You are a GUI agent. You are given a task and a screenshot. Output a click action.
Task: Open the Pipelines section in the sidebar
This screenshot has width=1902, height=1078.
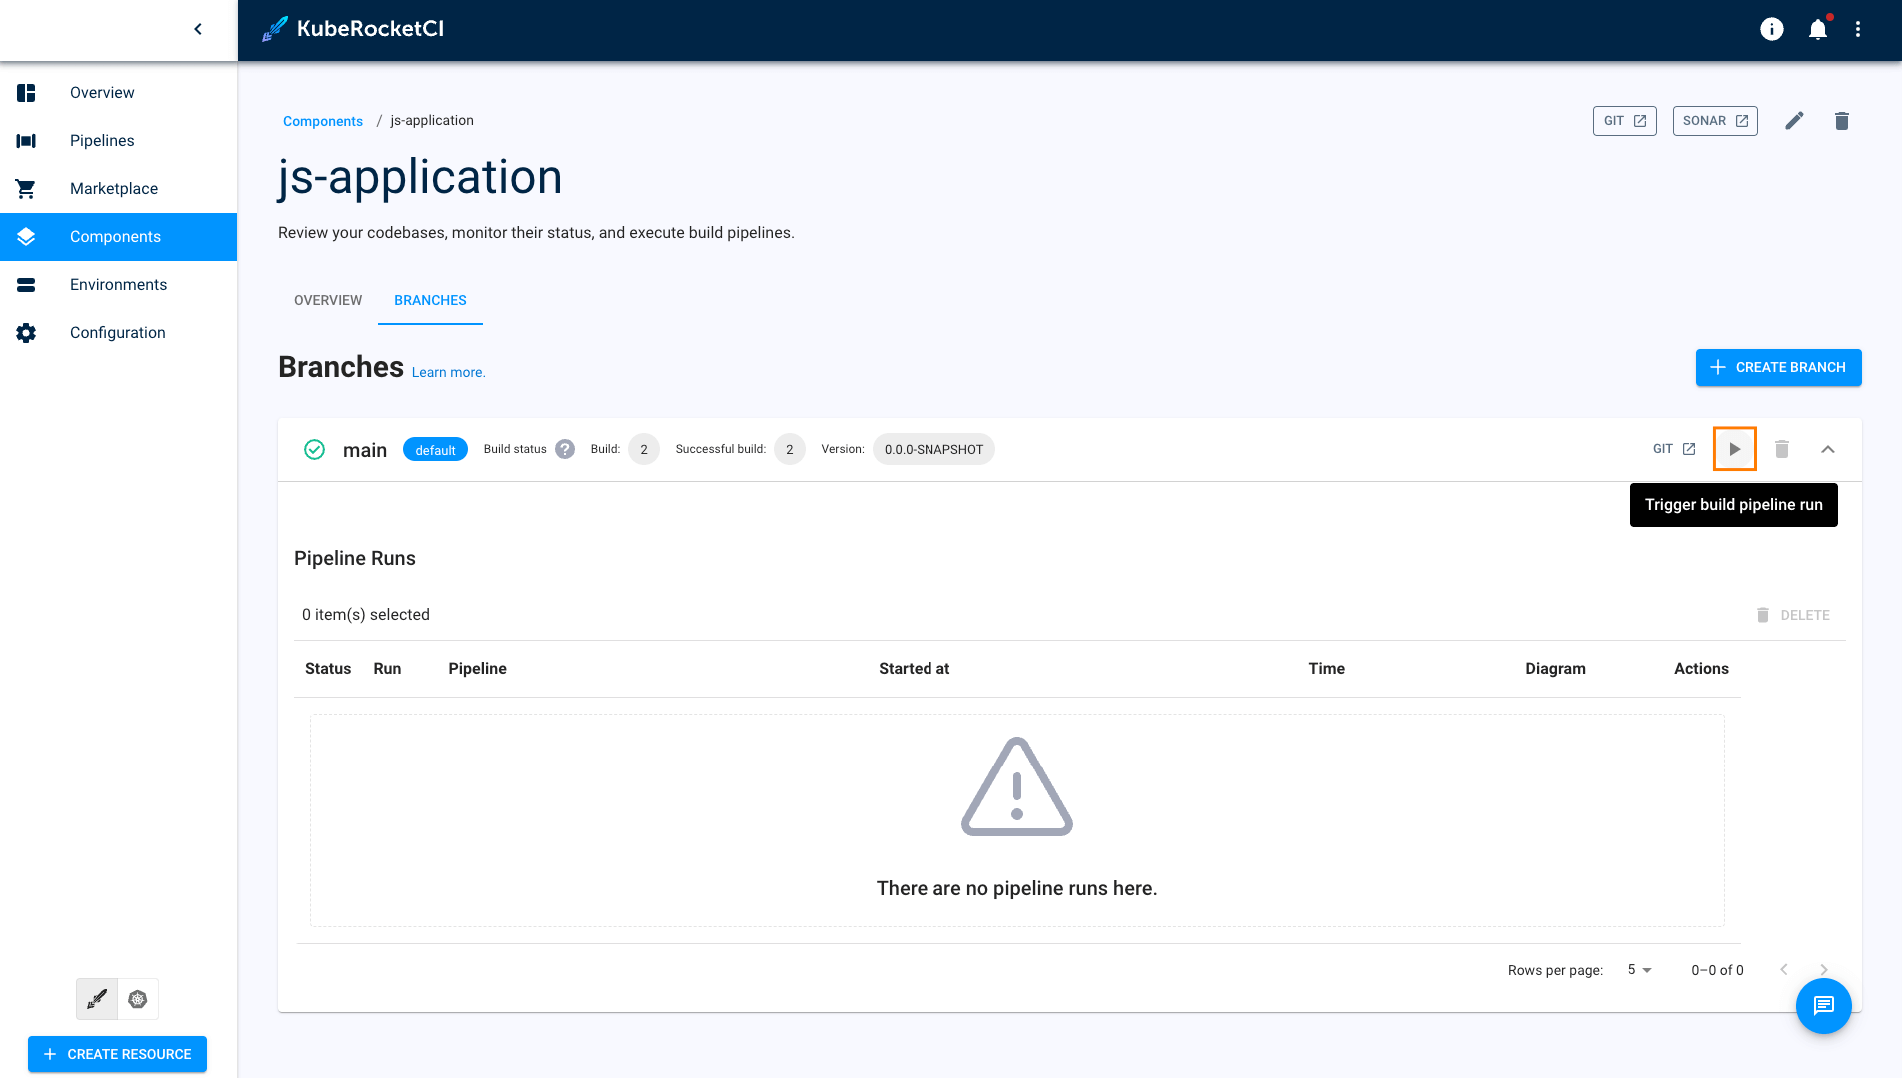click(102, 140)
